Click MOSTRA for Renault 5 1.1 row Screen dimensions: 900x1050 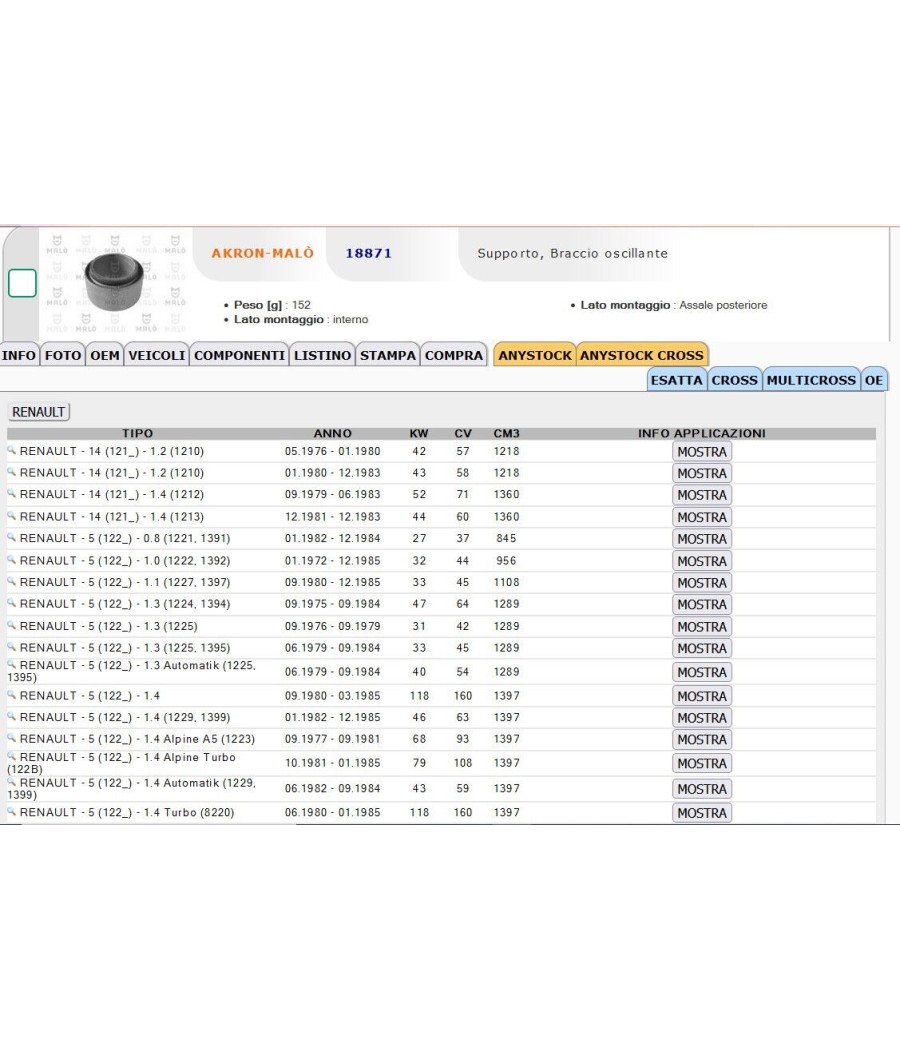click(x=702, y=583)
